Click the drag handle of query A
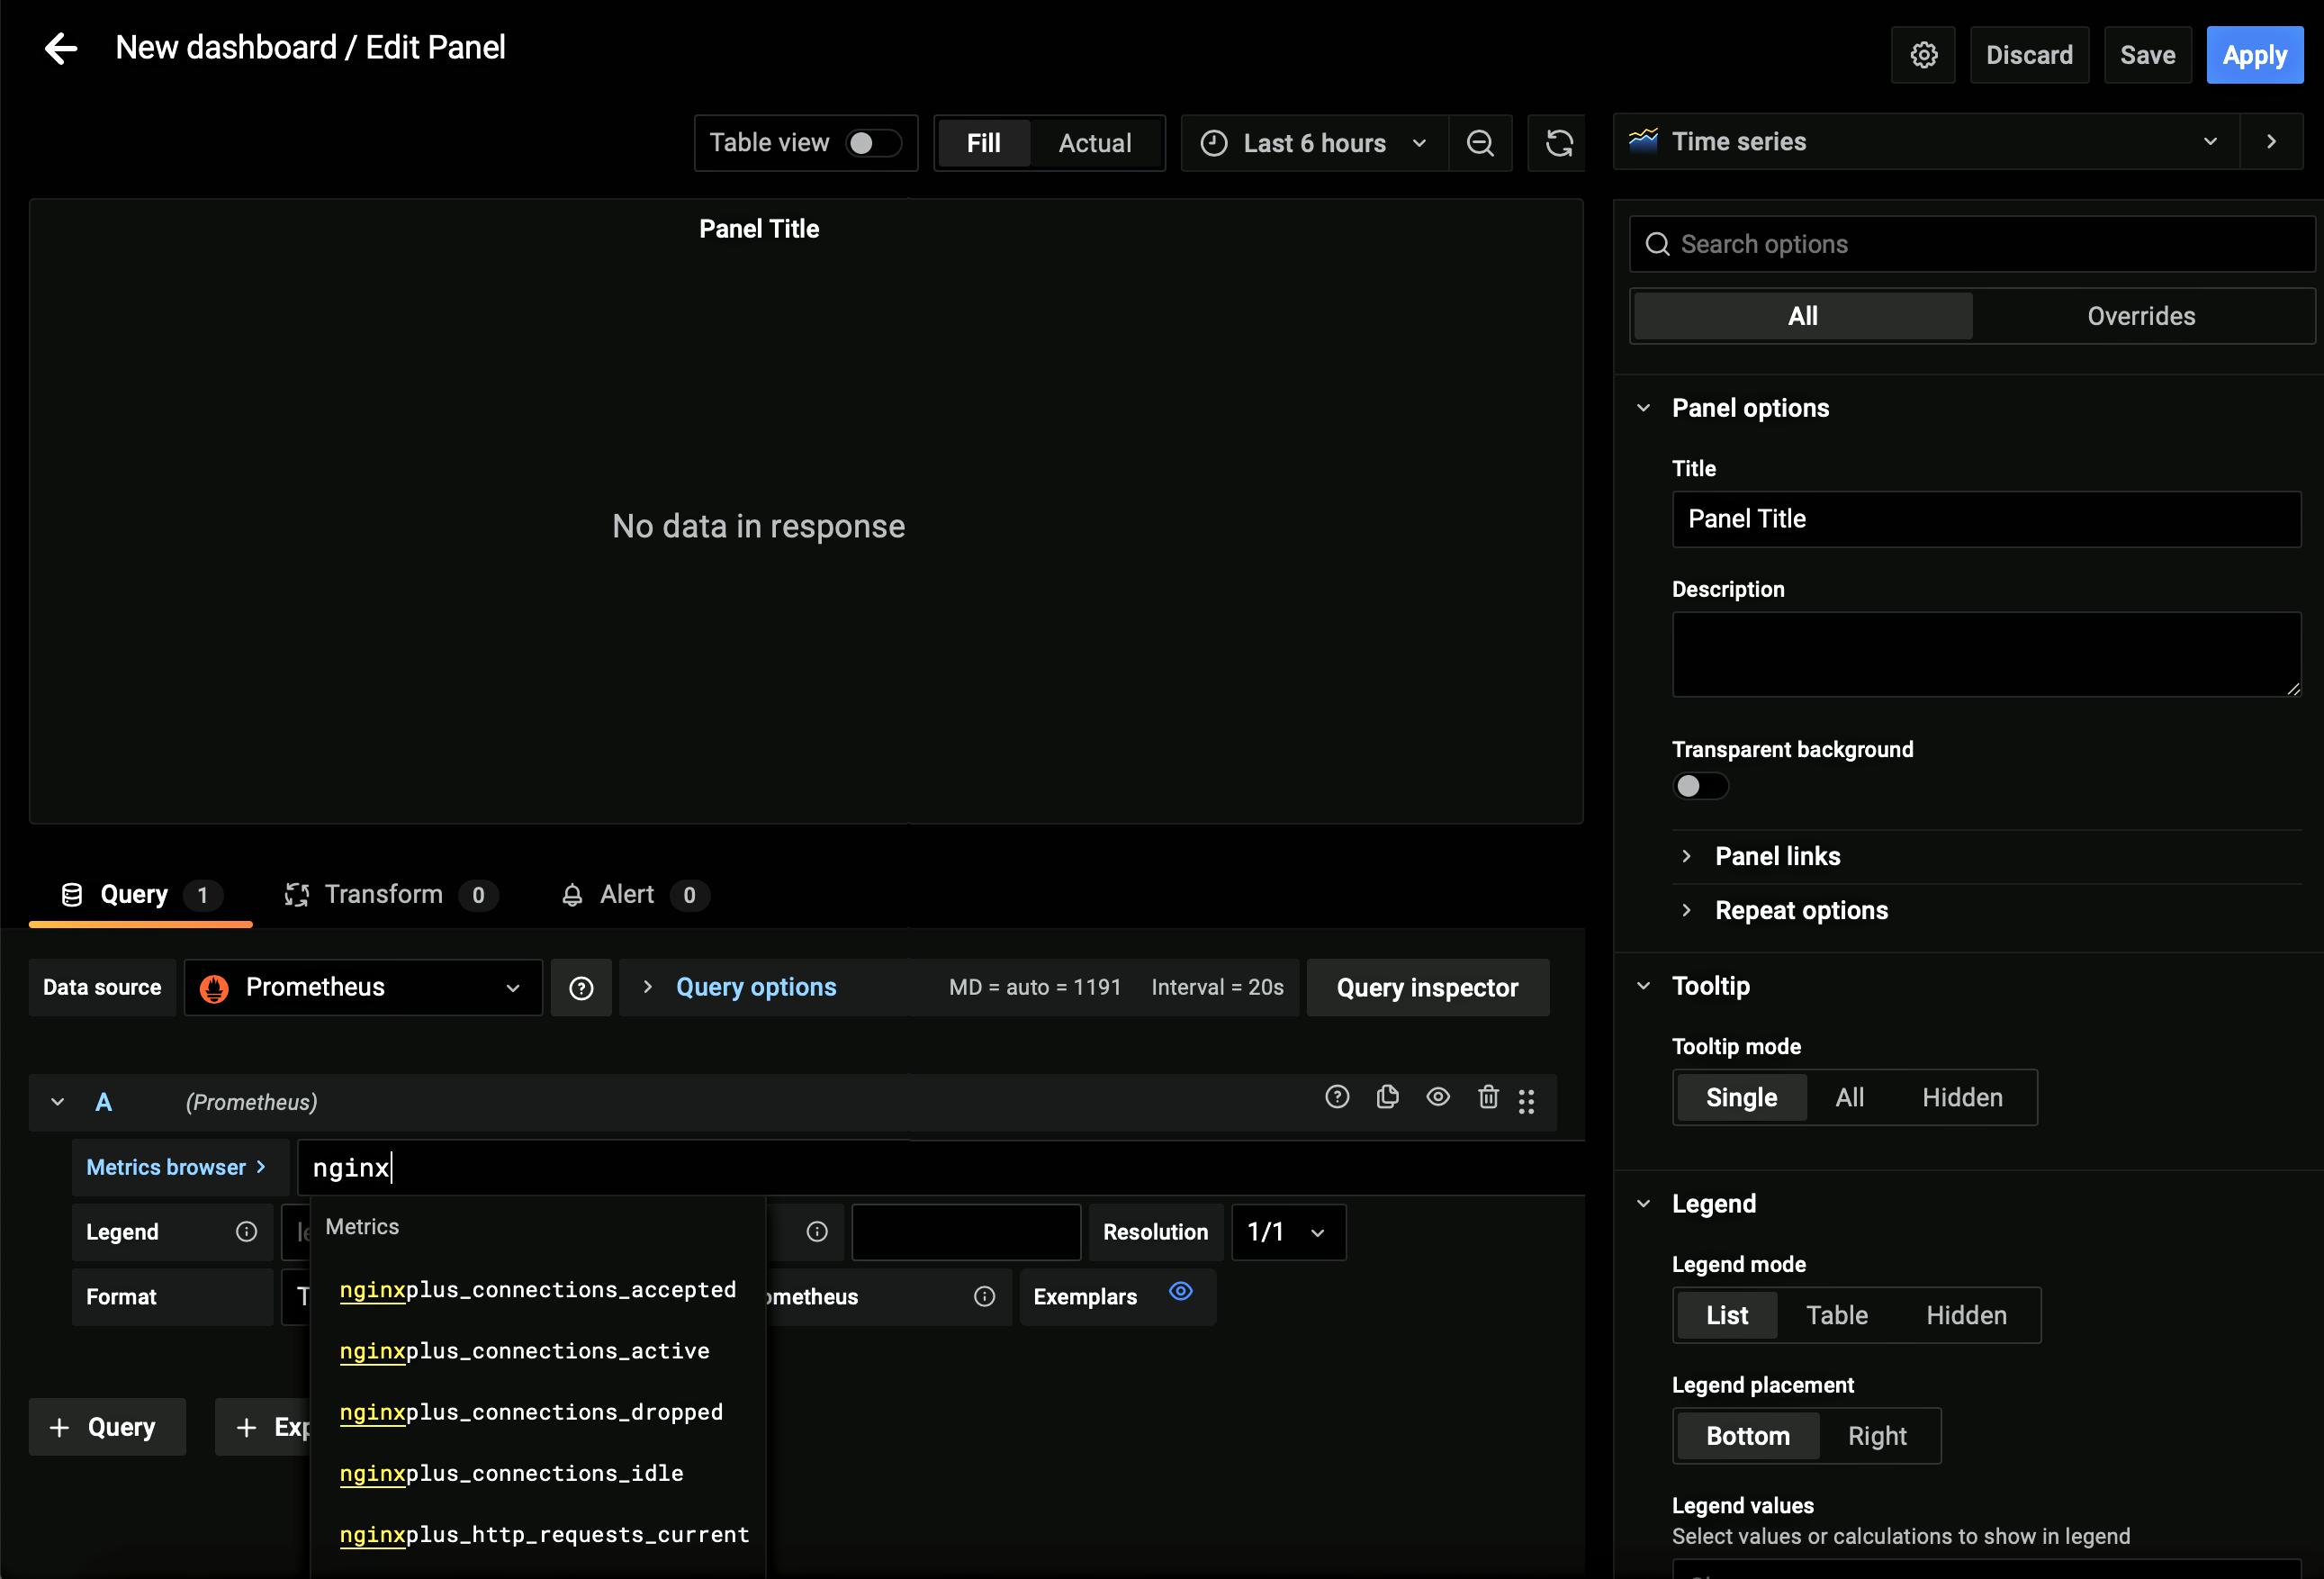This screenshot has width=2324, height=1579. click(x=1526, y=1101)
